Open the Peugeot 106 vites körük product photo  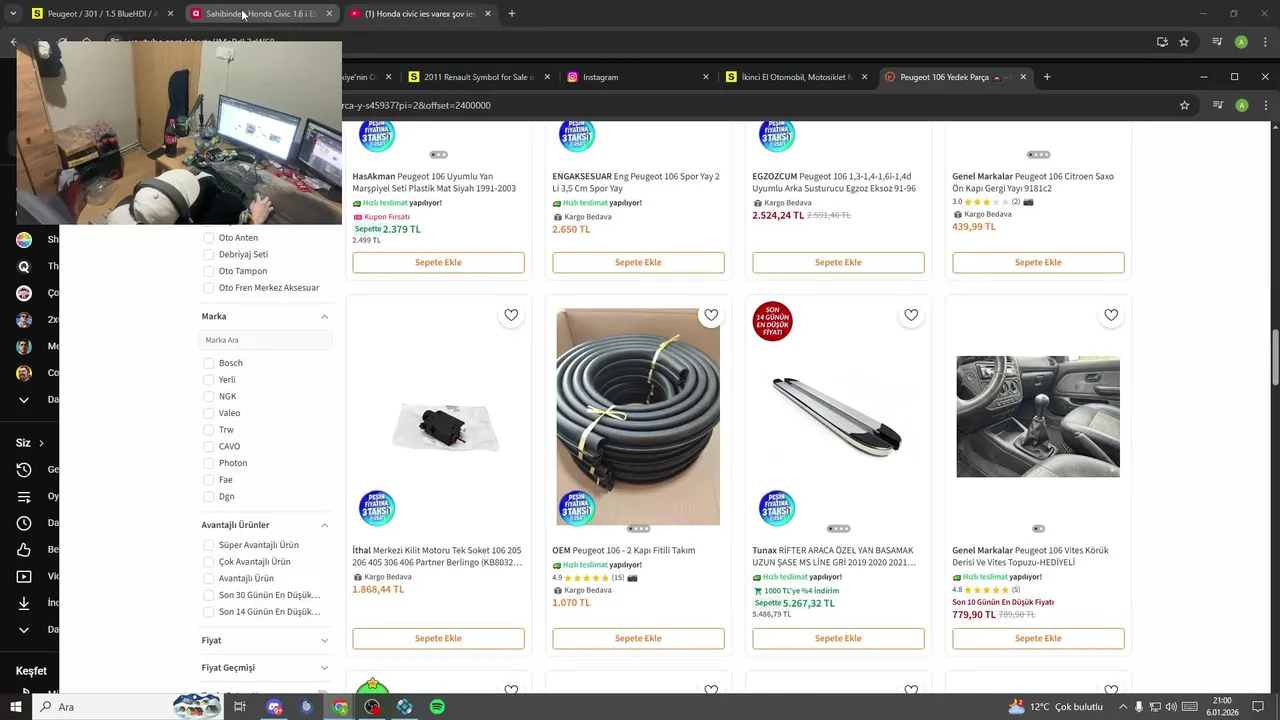[1038, 416]
